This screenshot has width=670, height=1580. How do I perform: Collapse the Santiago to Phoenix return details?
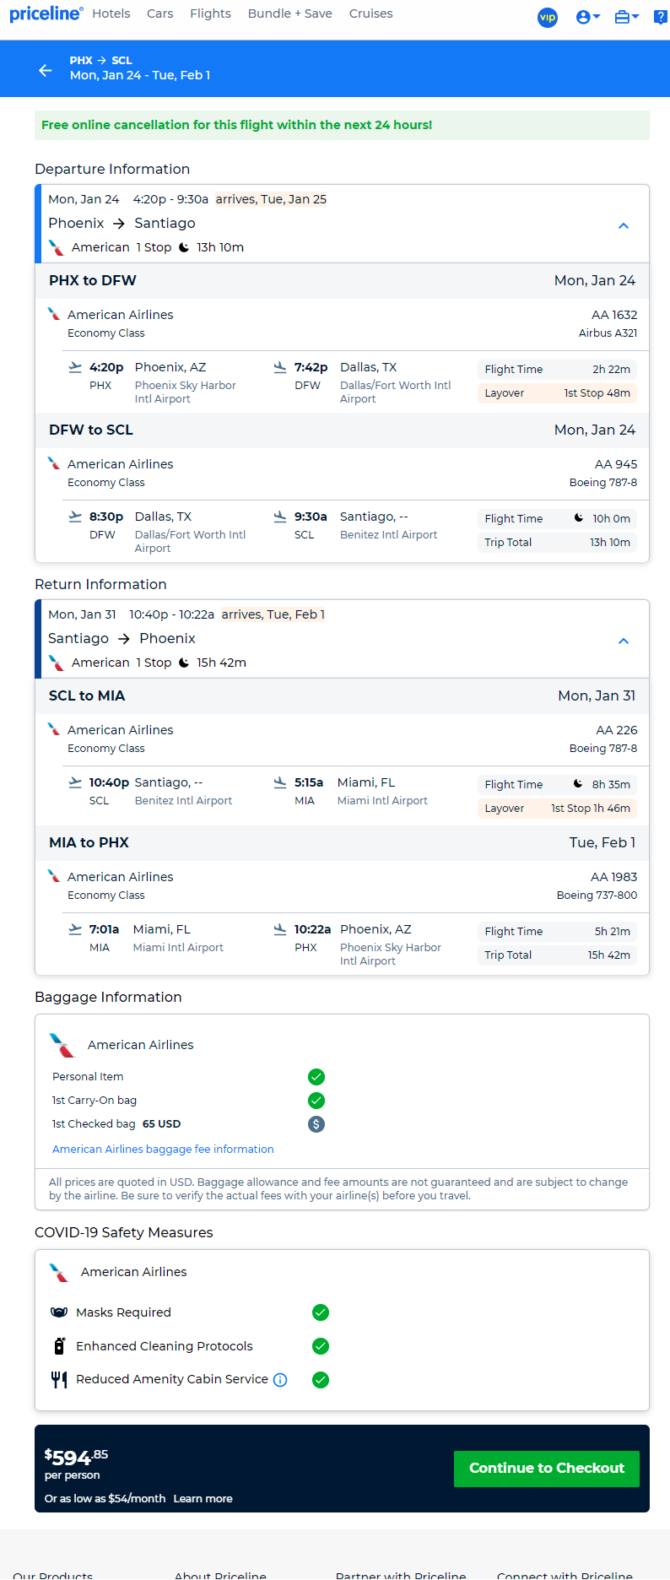[x=623, y=641]
